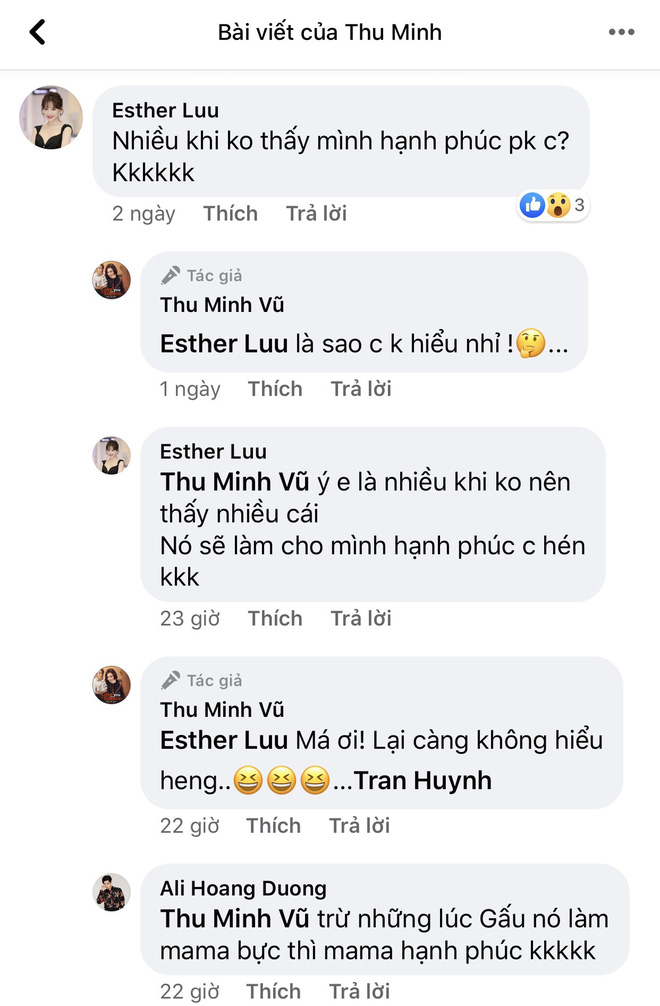Open Thu Minh Vũ mention in Ali's comment
660x1006 pixels.
[235, 919]
